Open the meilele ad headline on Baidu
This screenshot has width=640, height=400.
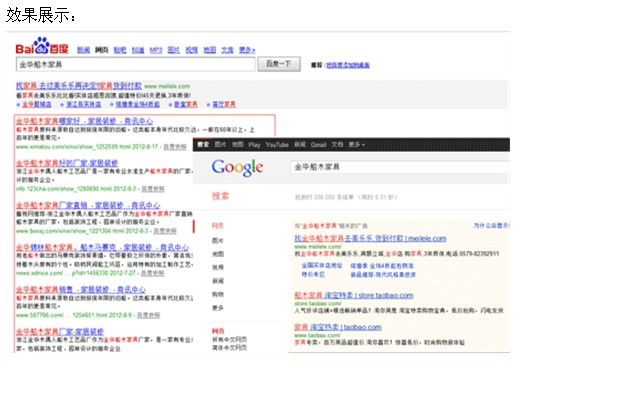(x=79, y=86)
